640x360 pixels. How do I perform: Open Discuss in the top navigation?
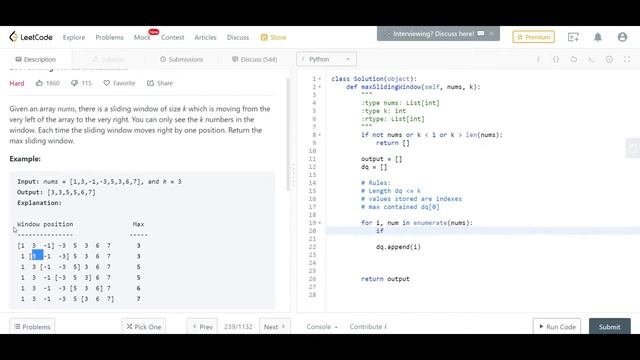(238, 37)
